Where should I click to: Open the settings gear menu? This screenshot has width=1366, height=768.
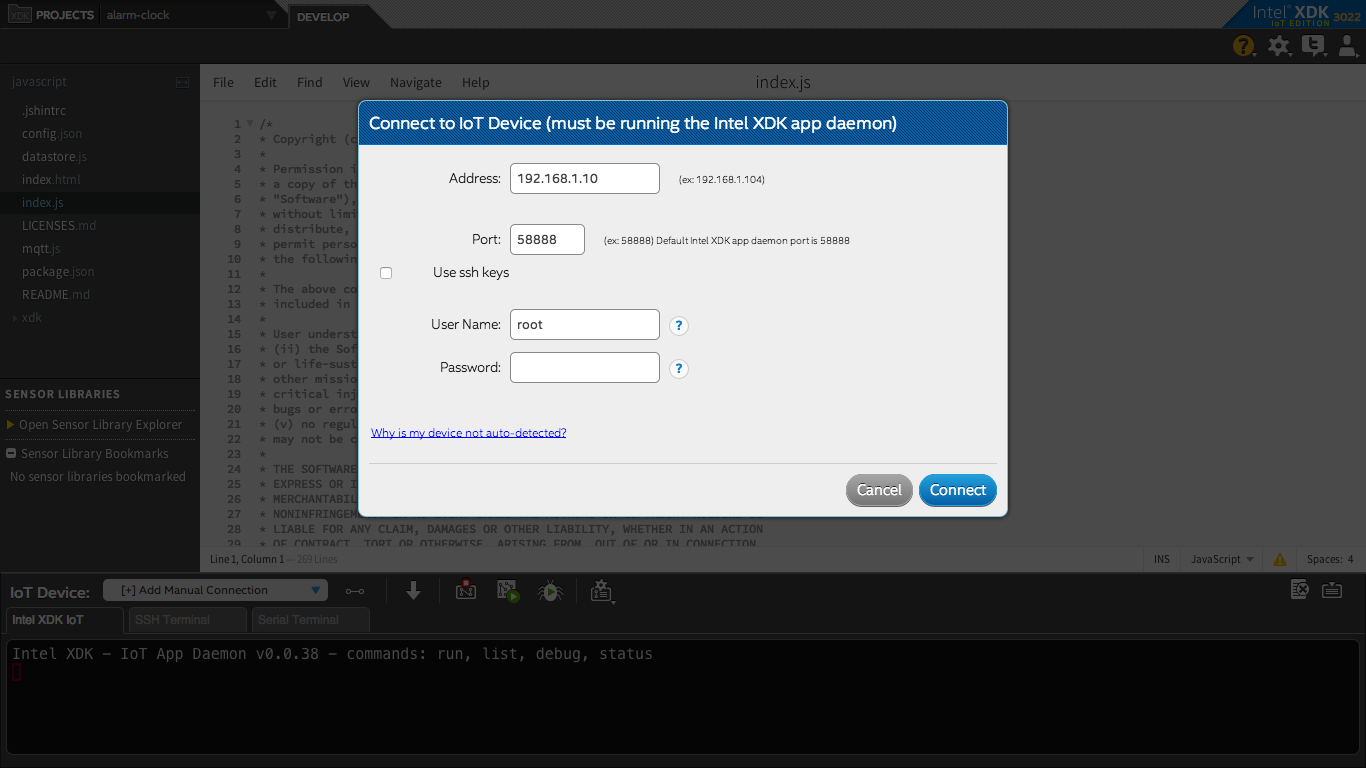[x=1278, y=45]
